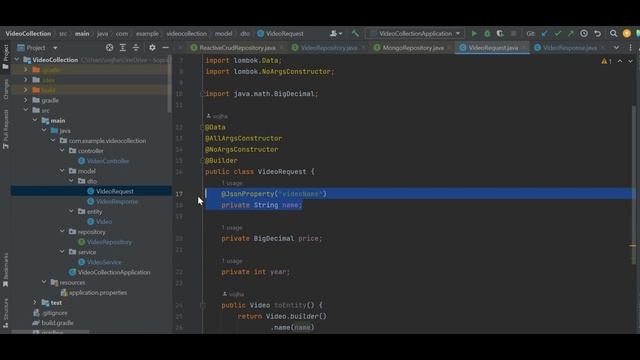Open Git history clock icon
640x360 pixels.
584,33
